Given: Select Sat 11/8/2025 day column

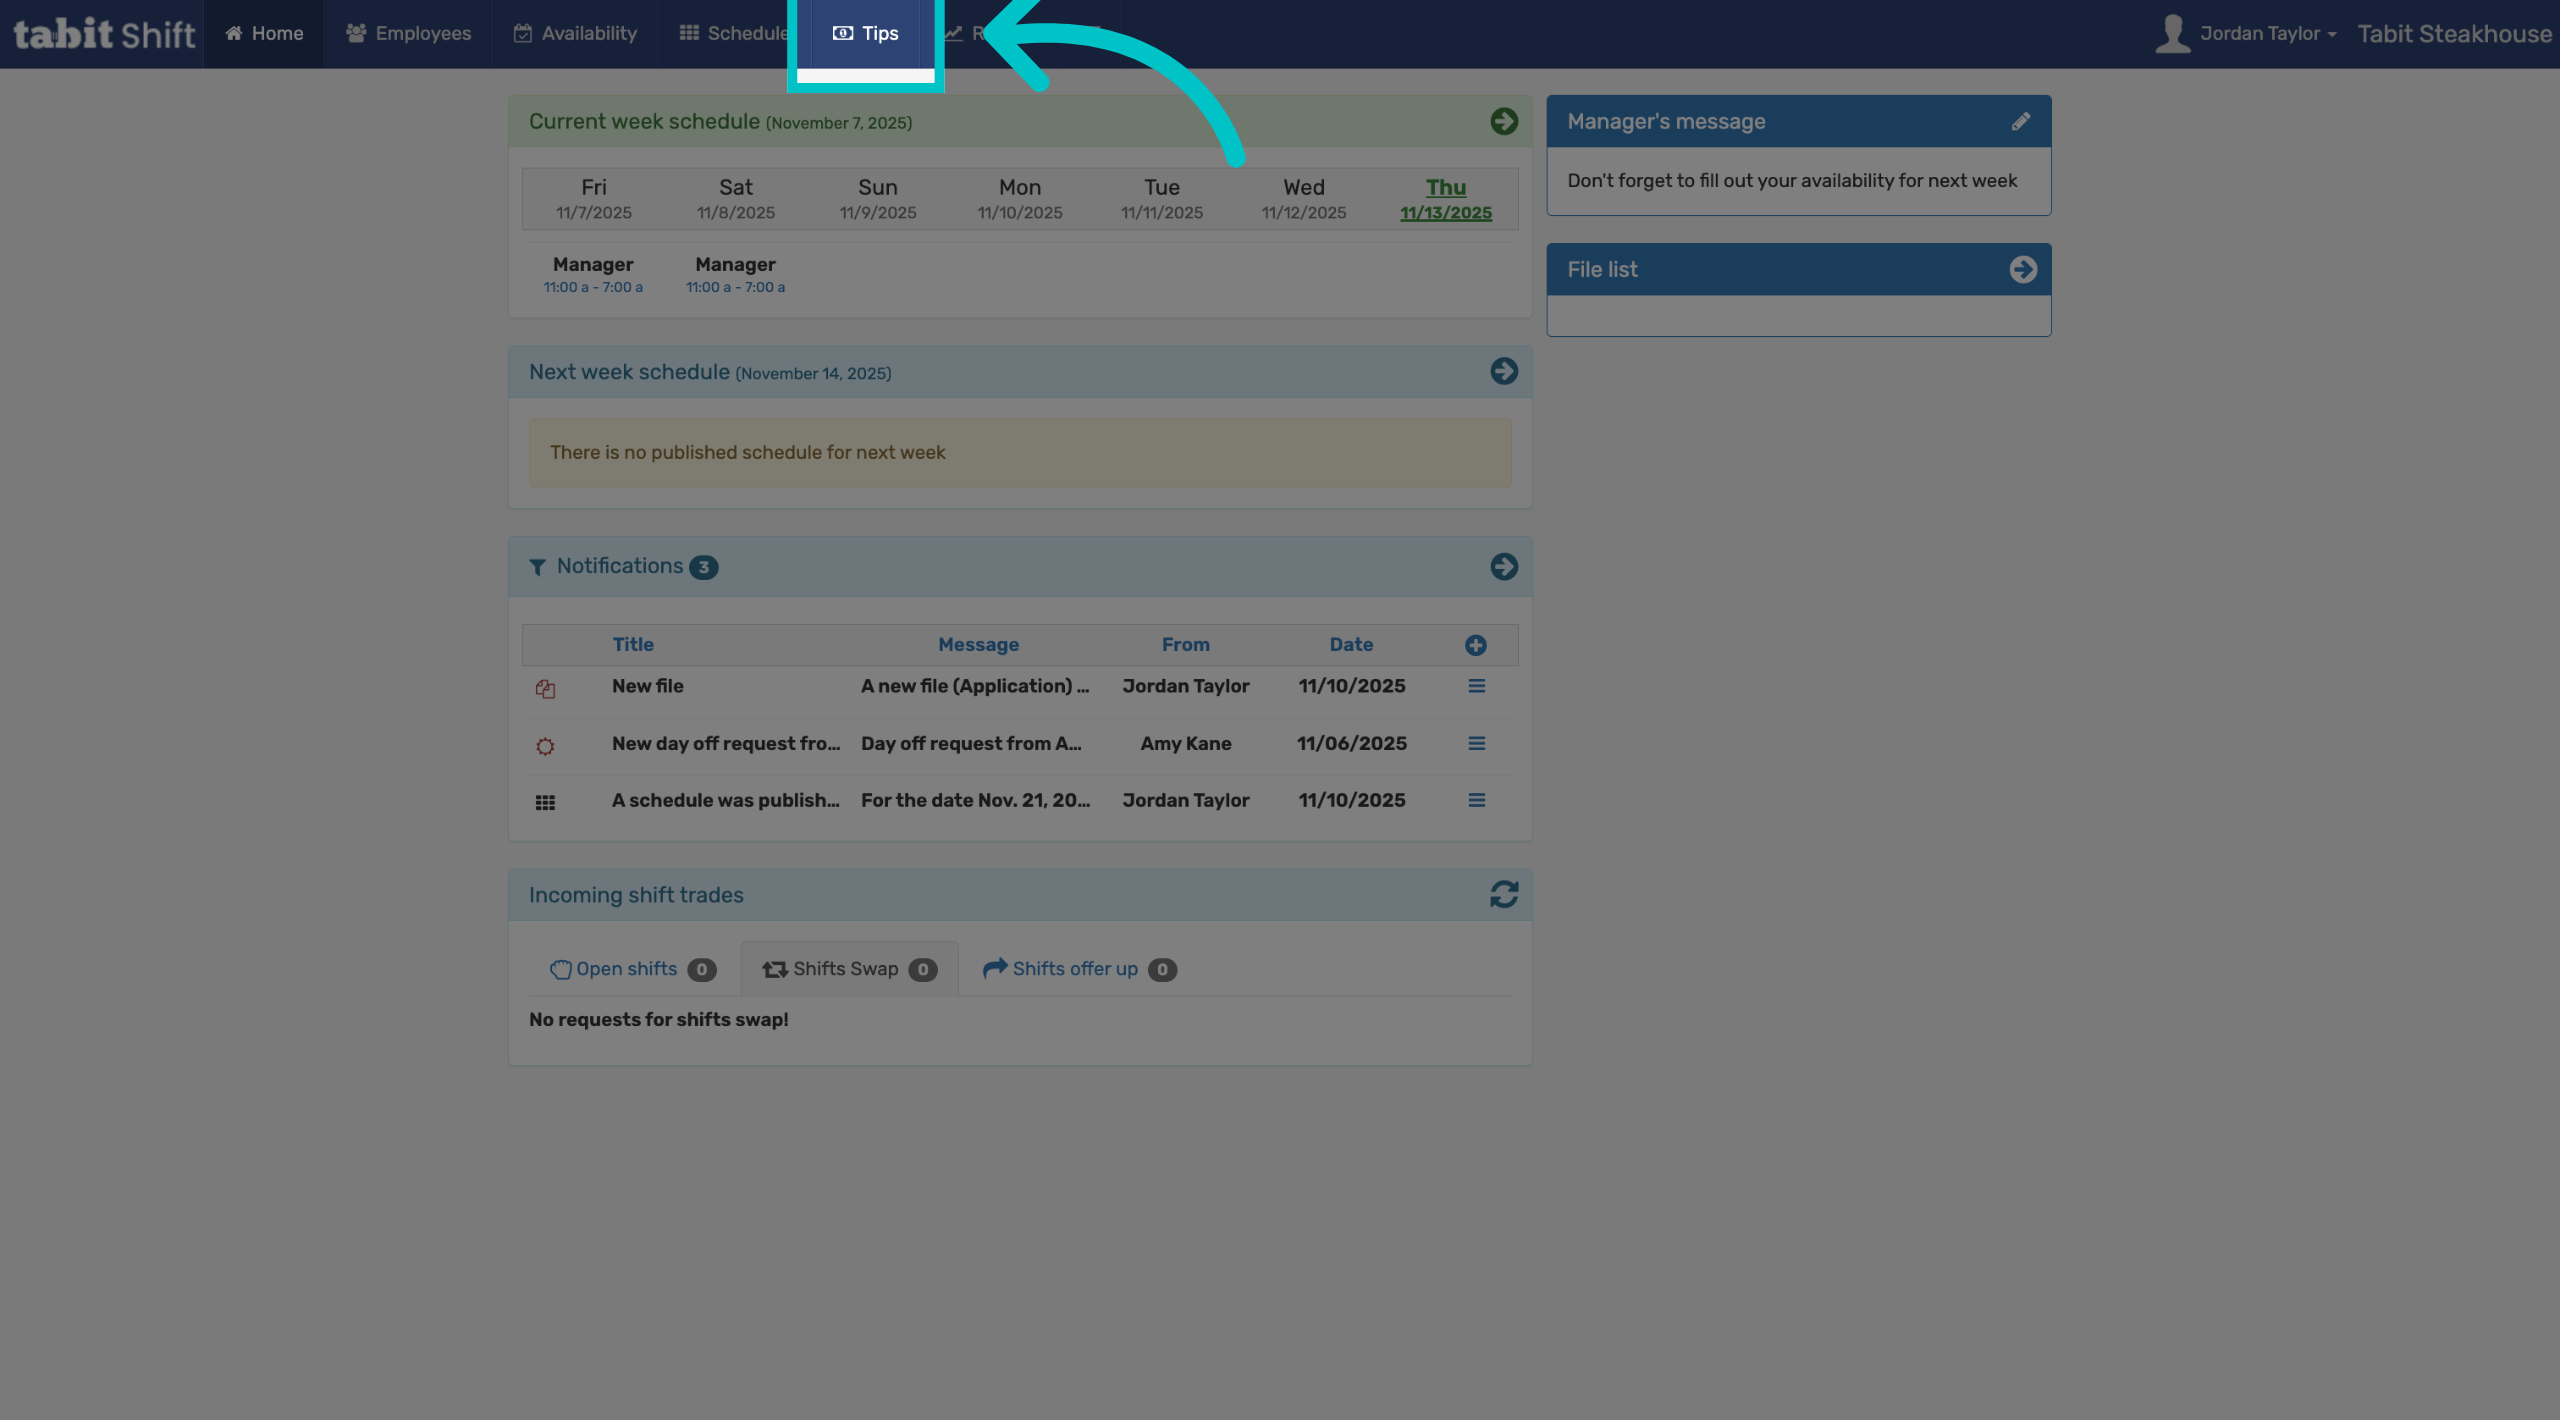Looking at the screenshot, I should [x=736, y=199].
